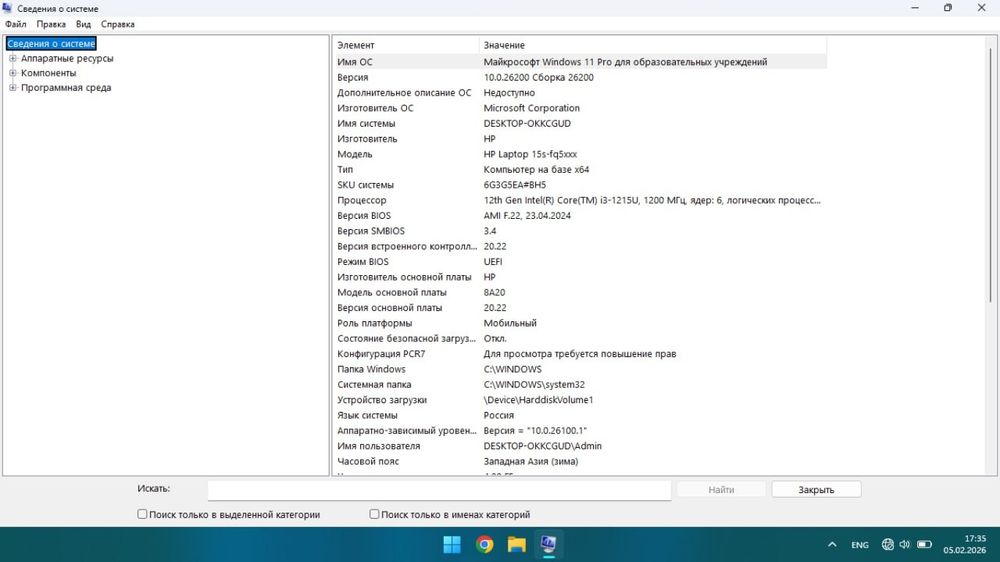
Task: Open network globe tray icon
Action: click(x=887, y=545)
